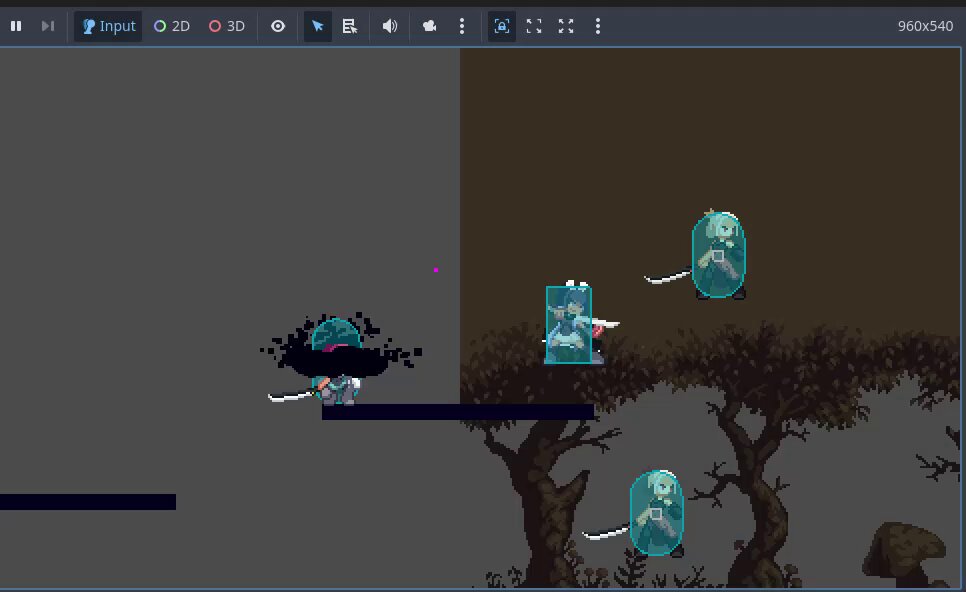Toggle selection visibility eye icon

(x=278, y=26)
